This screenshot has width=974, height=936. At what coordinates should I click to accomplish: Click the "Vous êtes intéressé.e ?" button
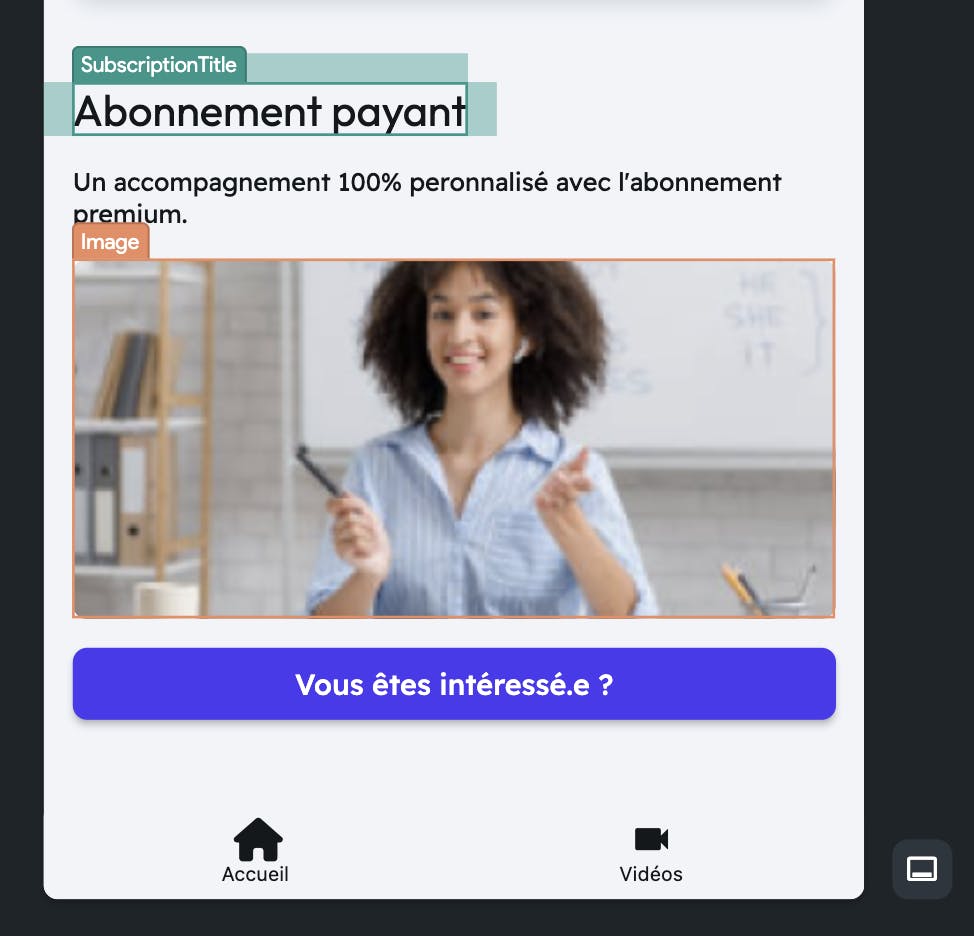(454, 684)
